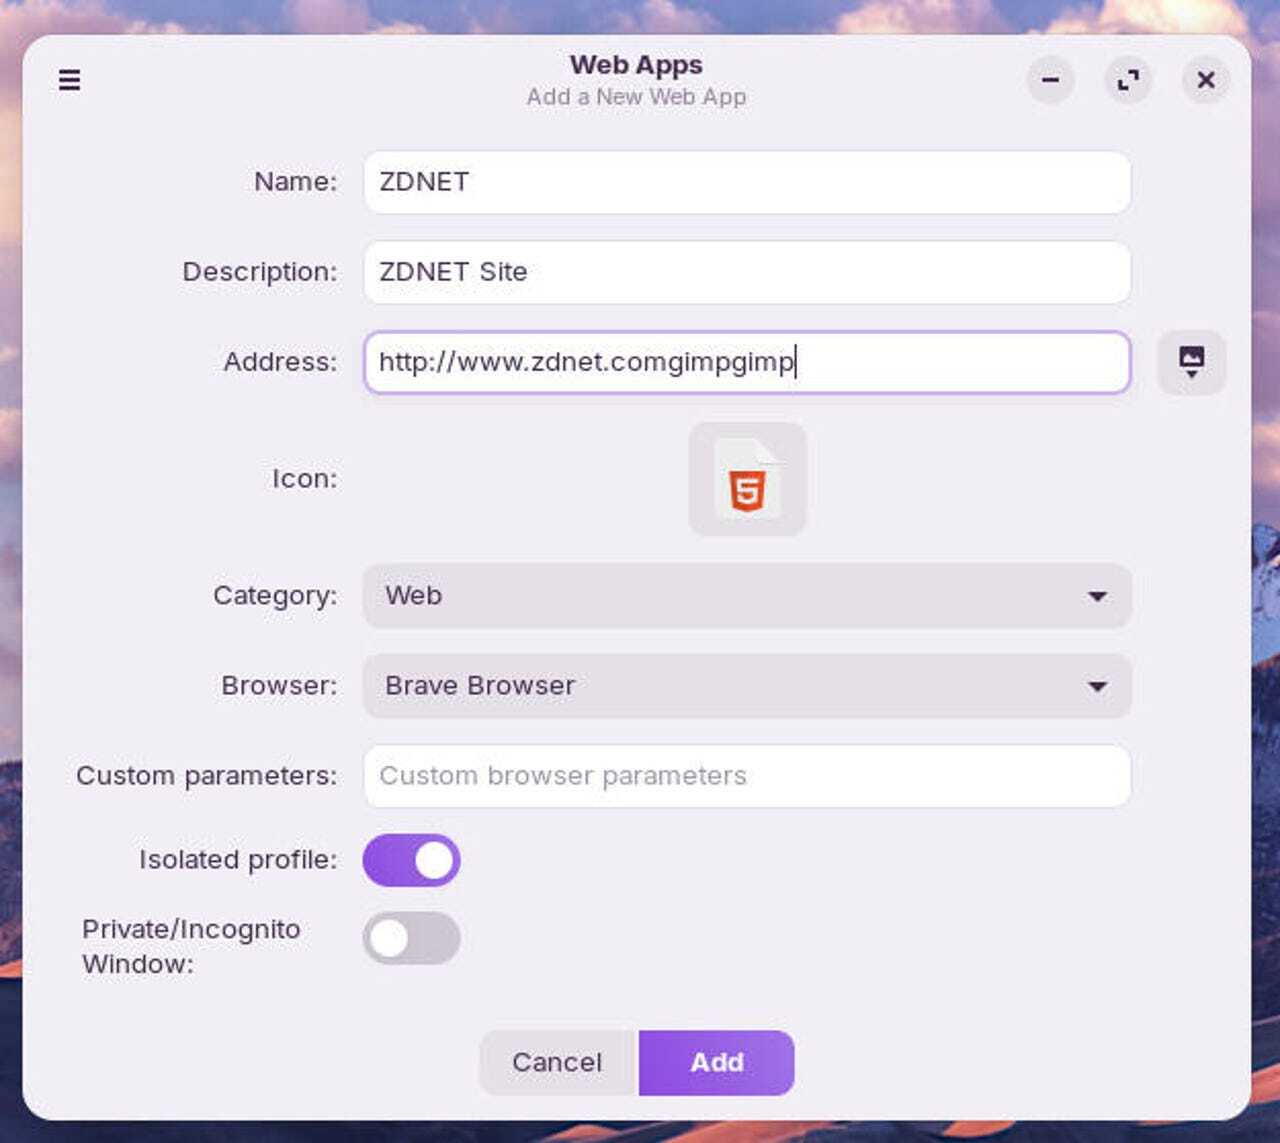Click the Description field showing ZDNET Site
The image size is (1280, 1143).
point(746,272)
